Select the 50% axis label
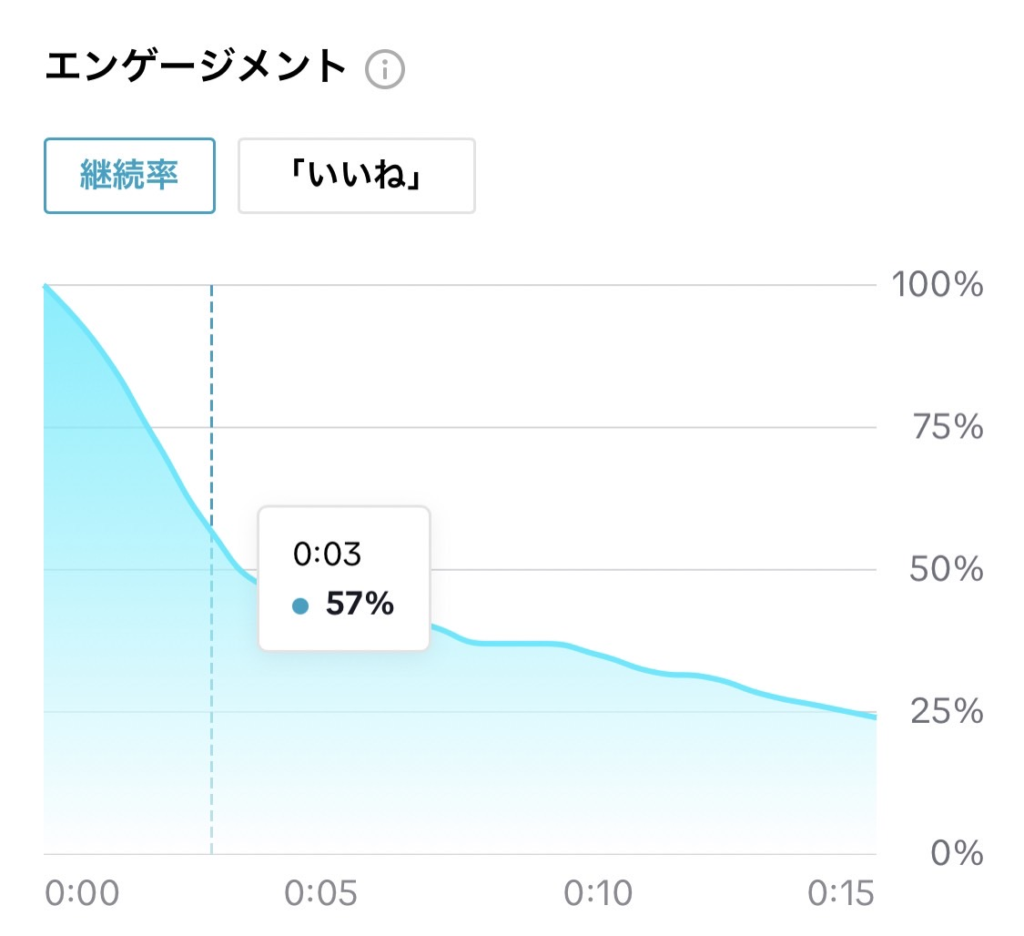The image size is (1024, 936). [948, 570]
